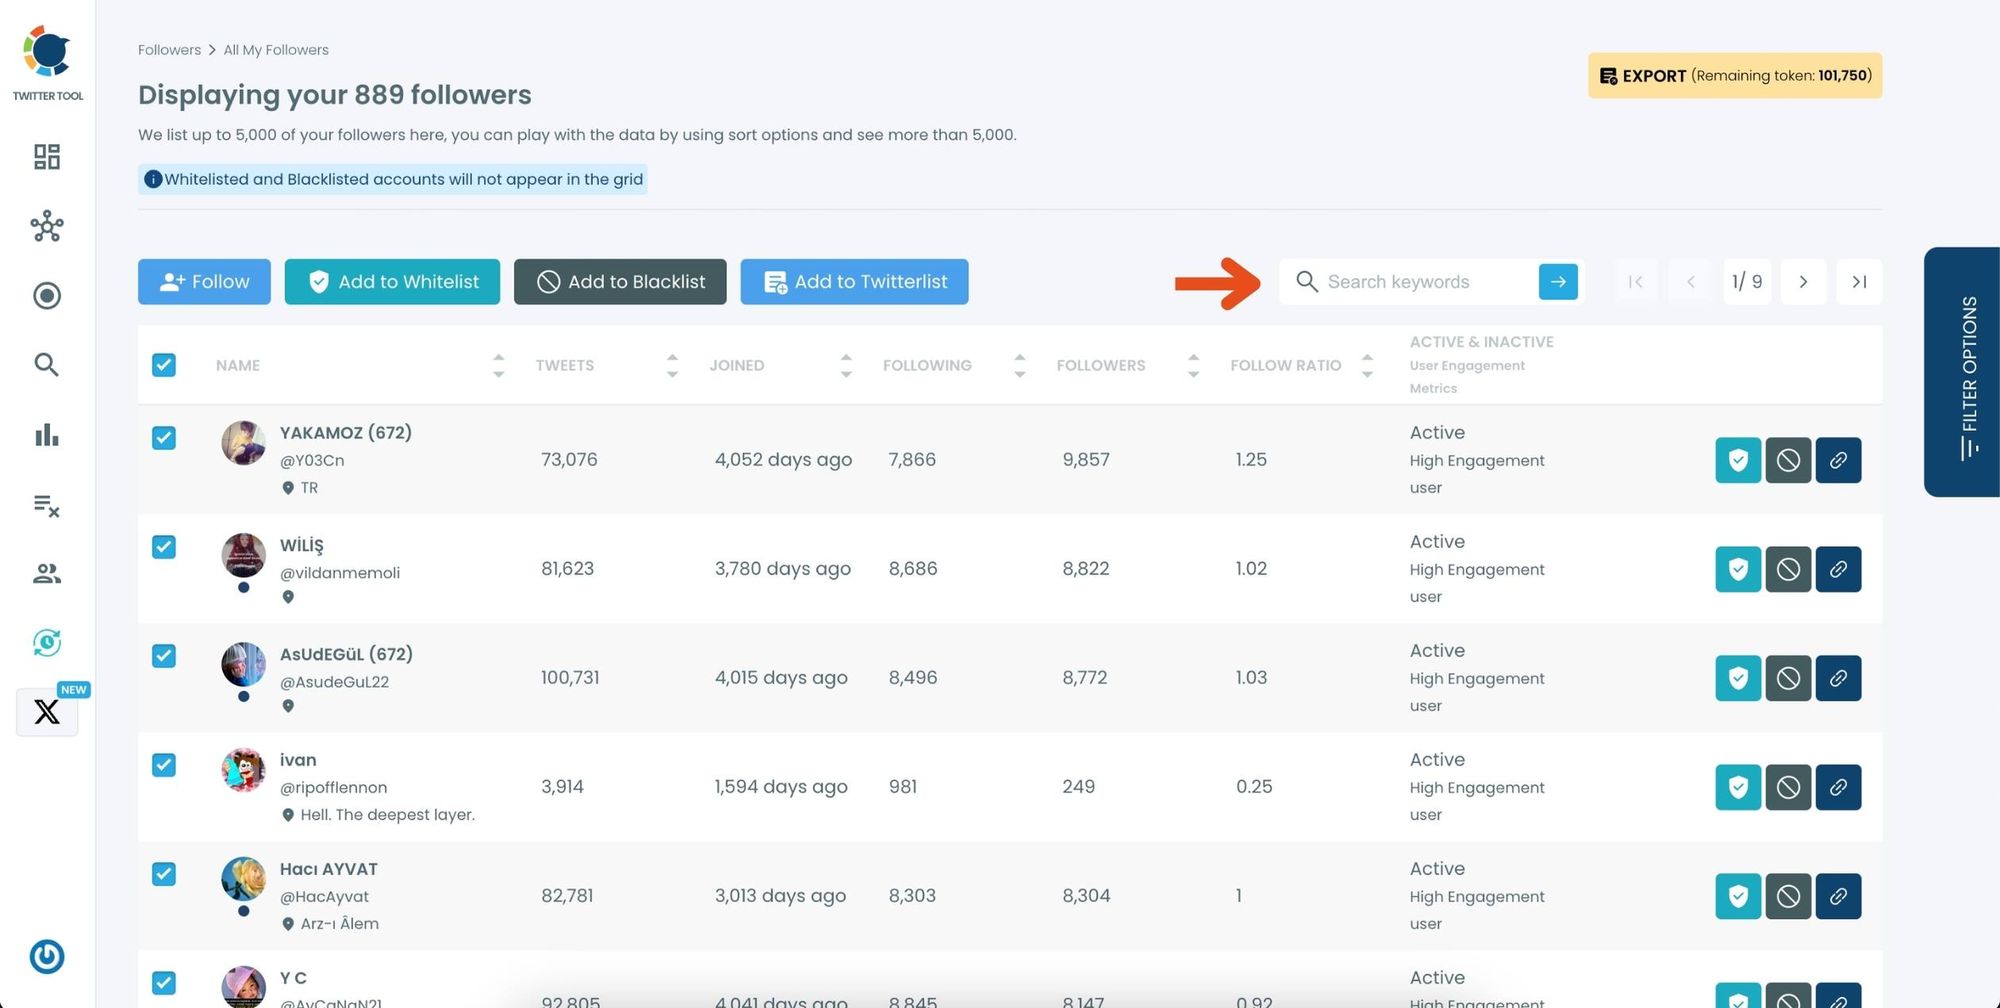This screenshot has height=1008, width=2000.
Task: Whitelist YAKAMOZ (672) using shield icon
Action: tap(1738, 460)
